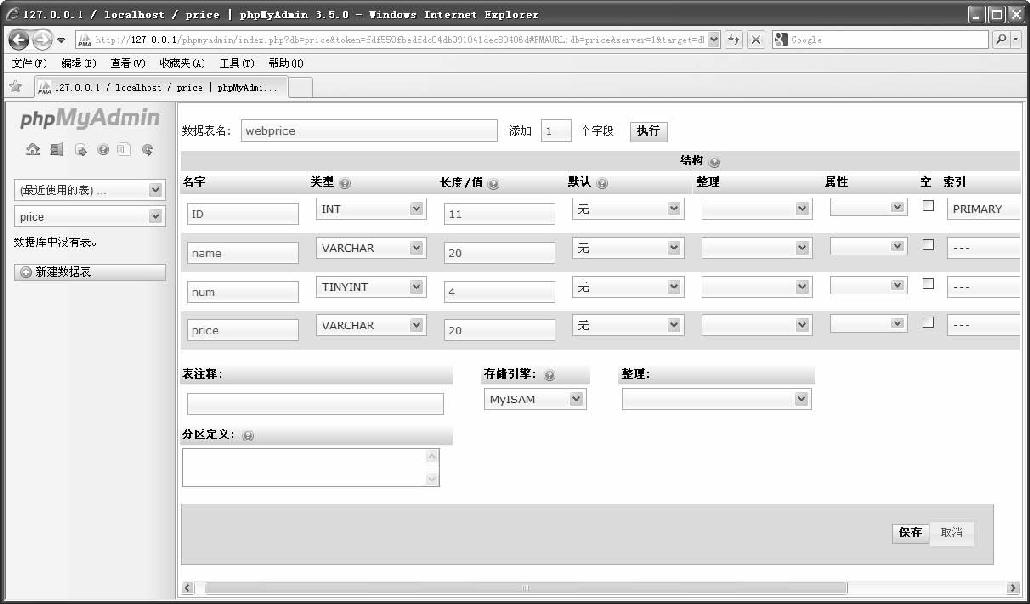
Task: Open the collation dropdown for the name row
Action: click(757, 248)
